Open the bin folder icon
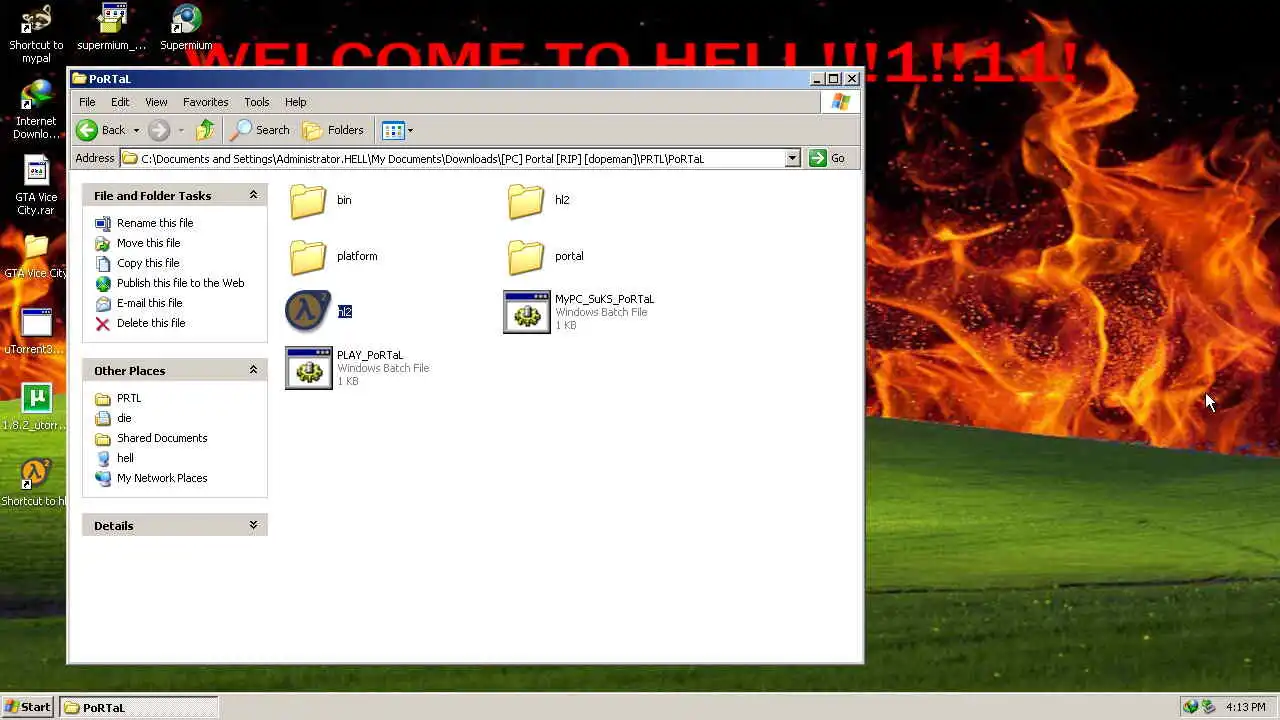 [308, 201]
